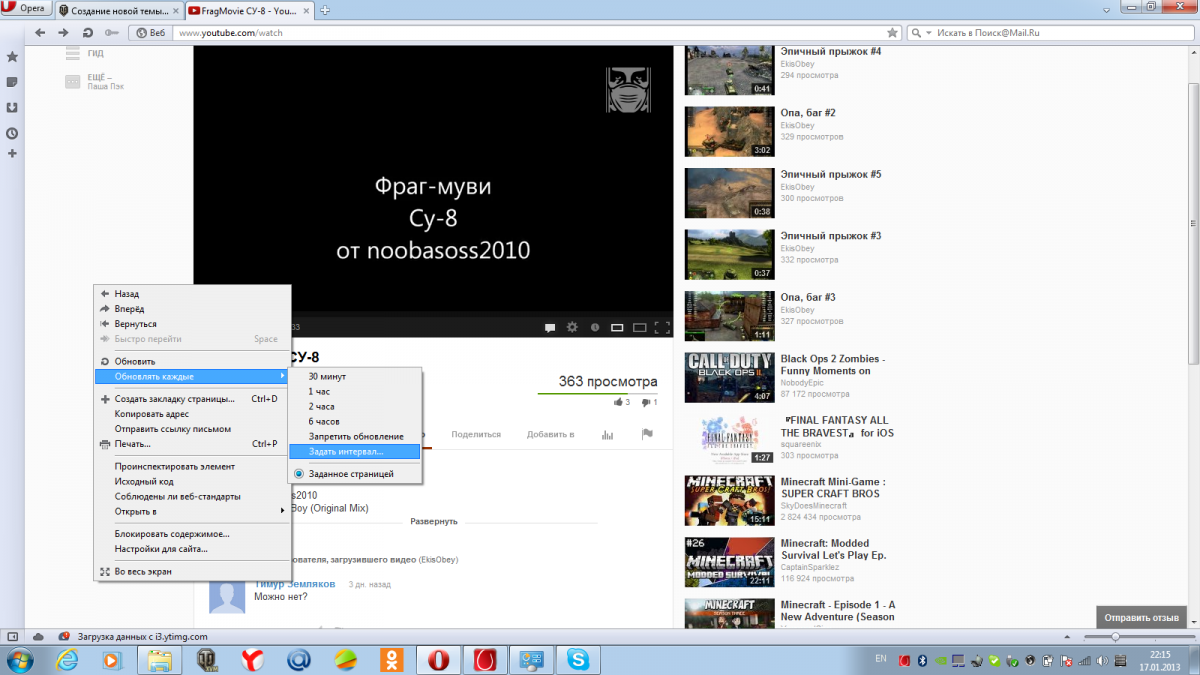
Task: Open the "Опа, баг #2" video link
Action: click(x=808, y=113)
